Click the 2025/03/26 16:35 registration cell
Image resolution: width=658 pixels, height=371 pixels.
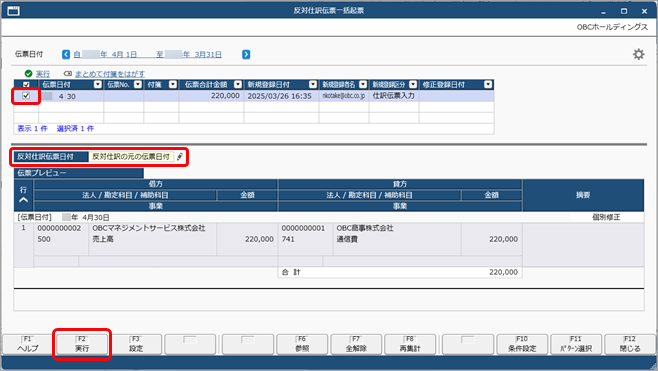281,96
